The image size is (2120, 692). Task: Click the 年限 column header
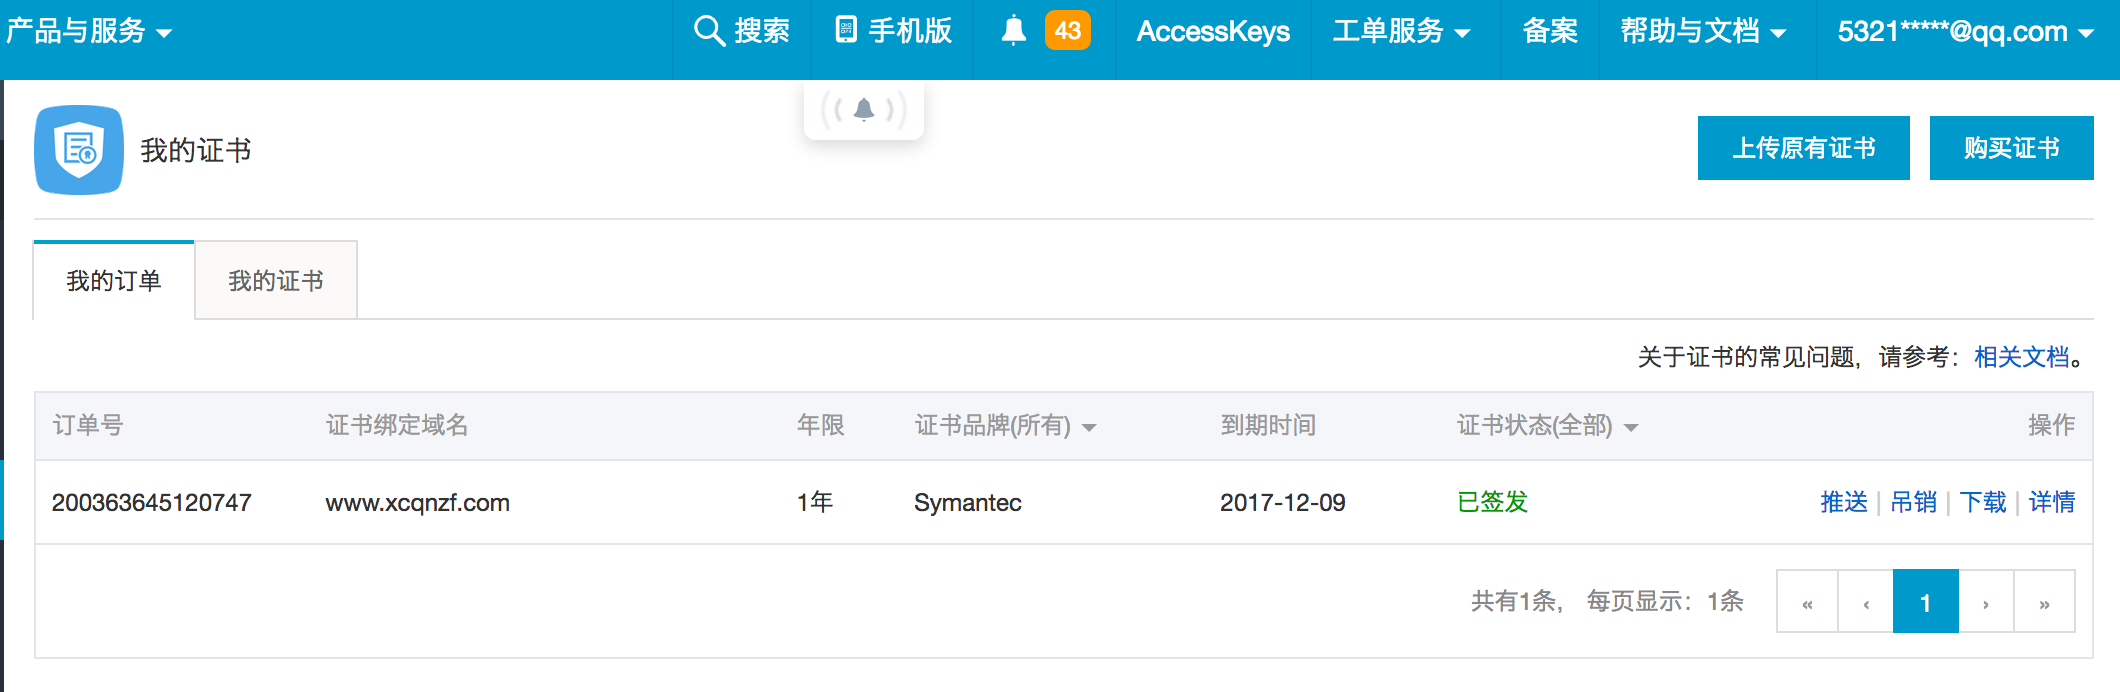pyautogui.click(x=821, y=425)
